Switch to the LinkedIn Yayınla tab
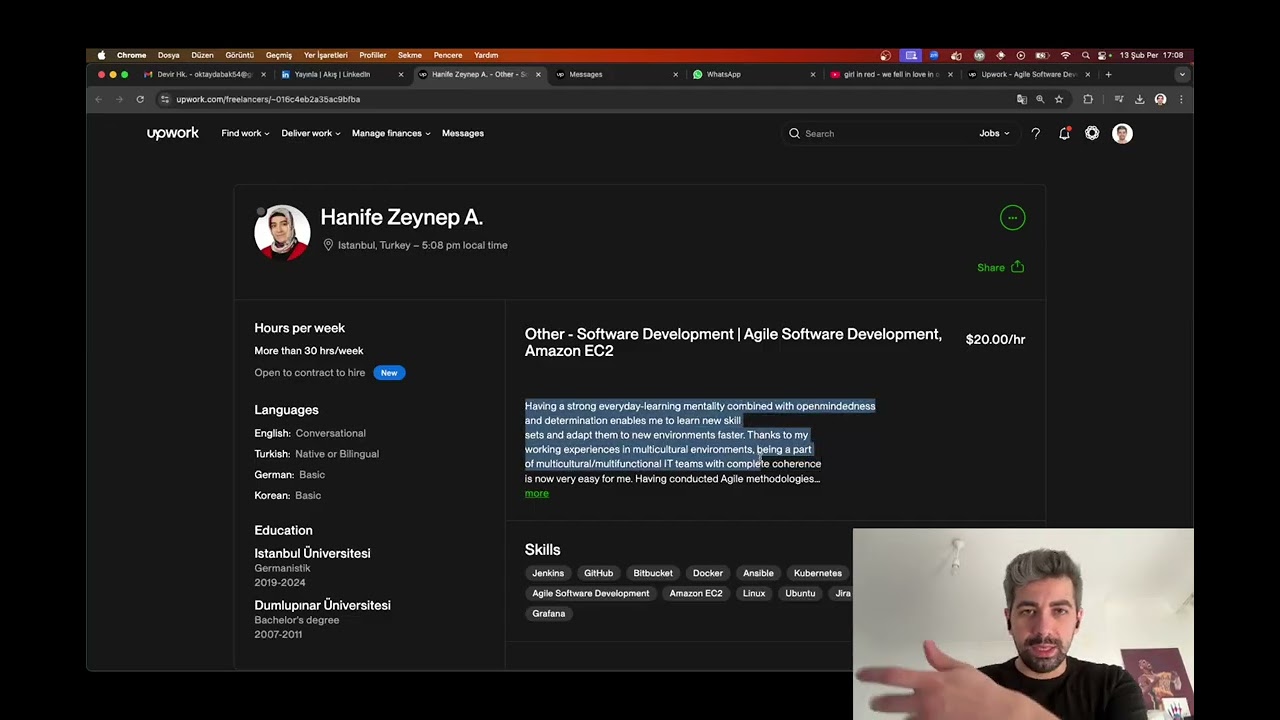 tap(340, 74)
